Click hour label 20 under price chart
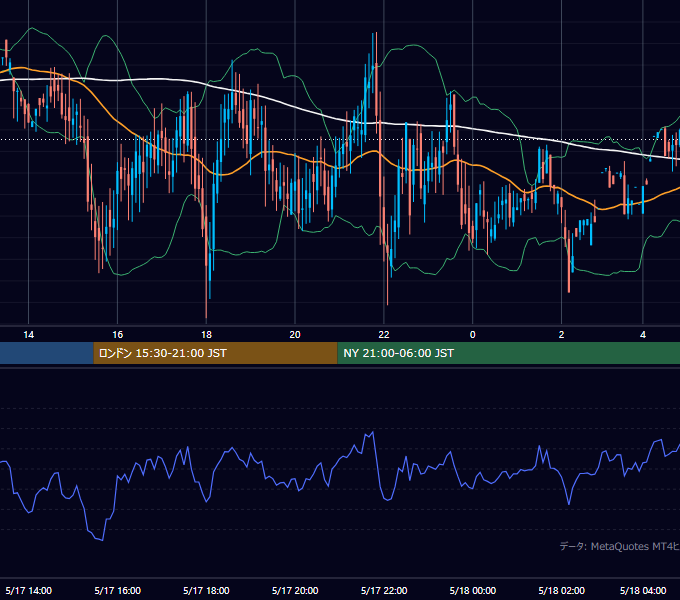This screenshot has width=680, height=600. coord(295,335)
